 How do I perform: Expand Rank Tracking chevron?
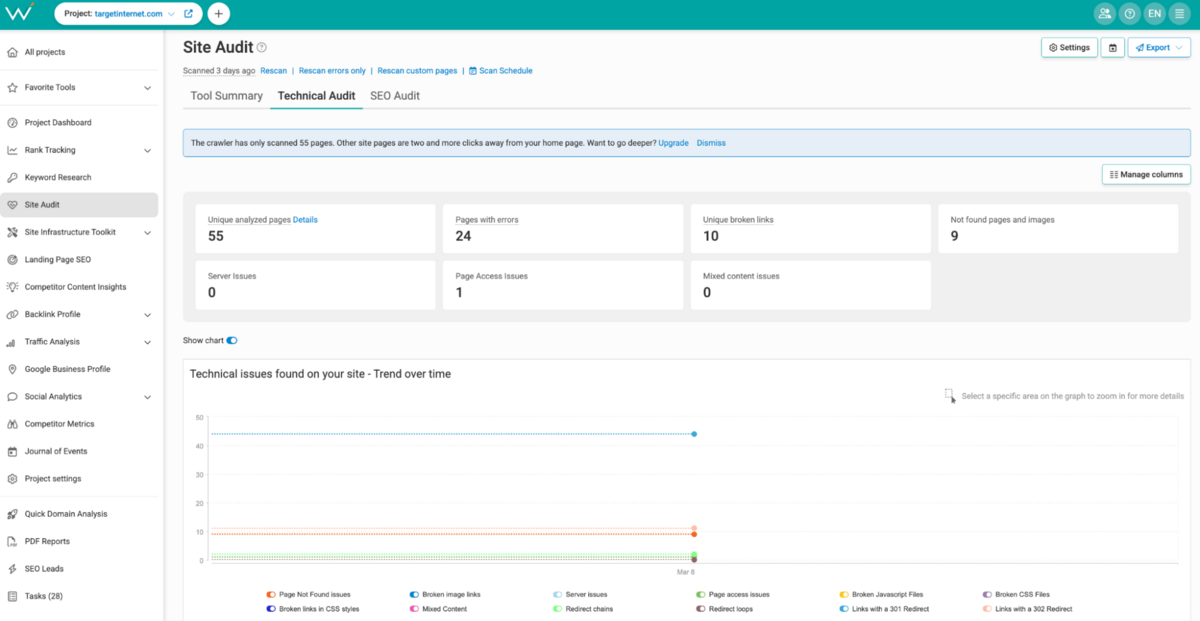click(x=147, y=150)
